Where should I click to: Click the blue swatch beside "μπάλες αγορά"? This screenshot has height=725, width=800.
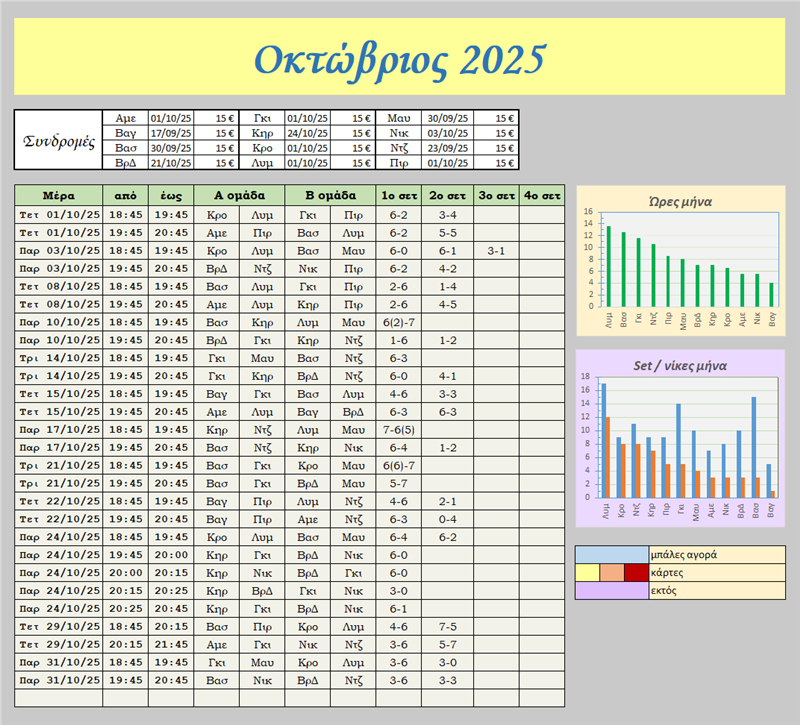tap(611, 554)
